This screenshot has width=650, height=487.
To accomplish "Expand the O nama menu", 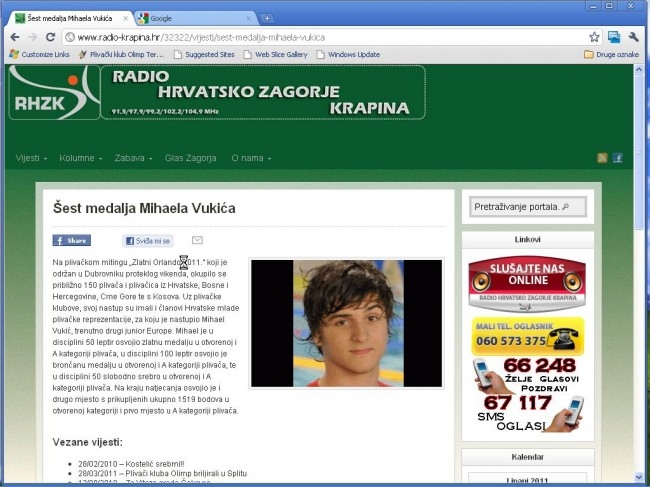I will 251,158.
